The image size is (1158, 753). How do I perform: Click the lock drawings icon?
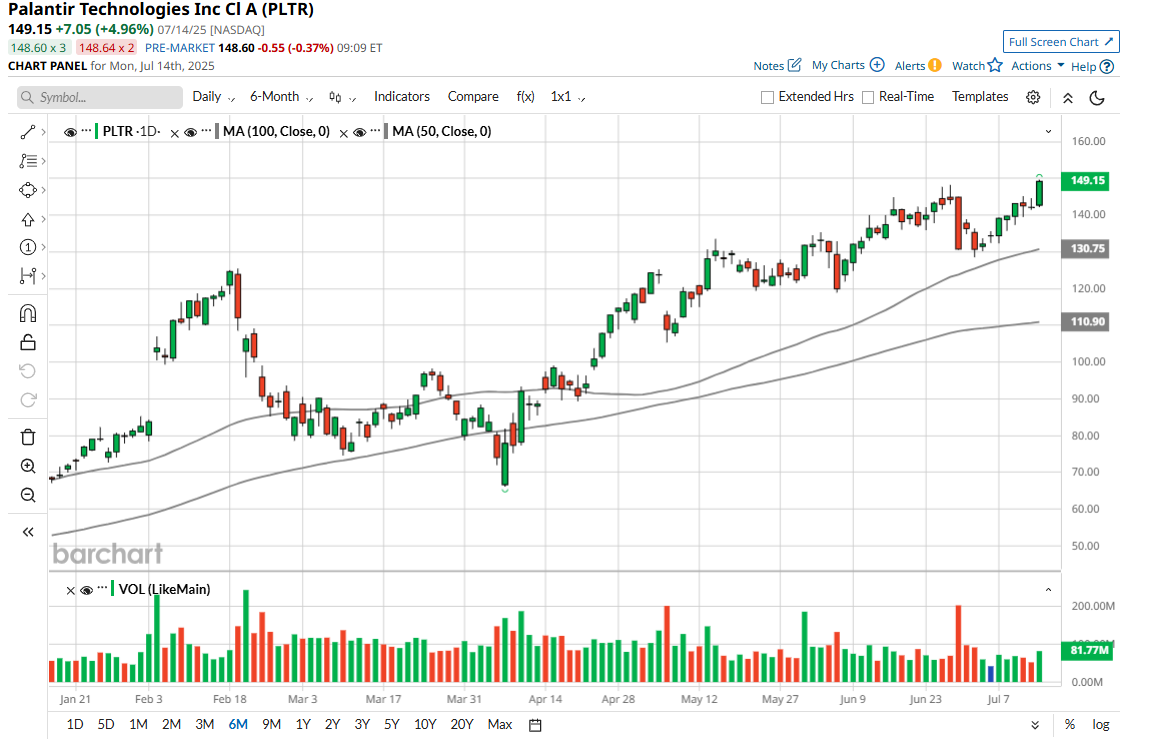(x=27, y=342)
